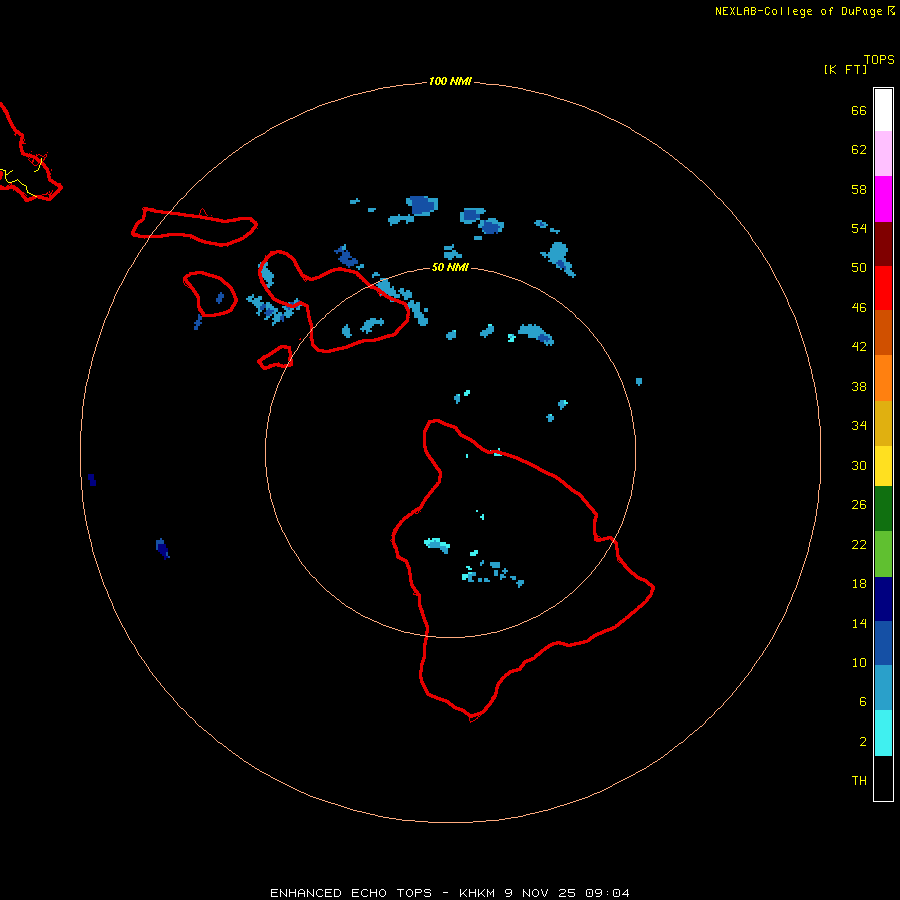Viewport: 900px width, 900px height.
Task: Click the 58 legend value
Action: click(x=859, y=189)
